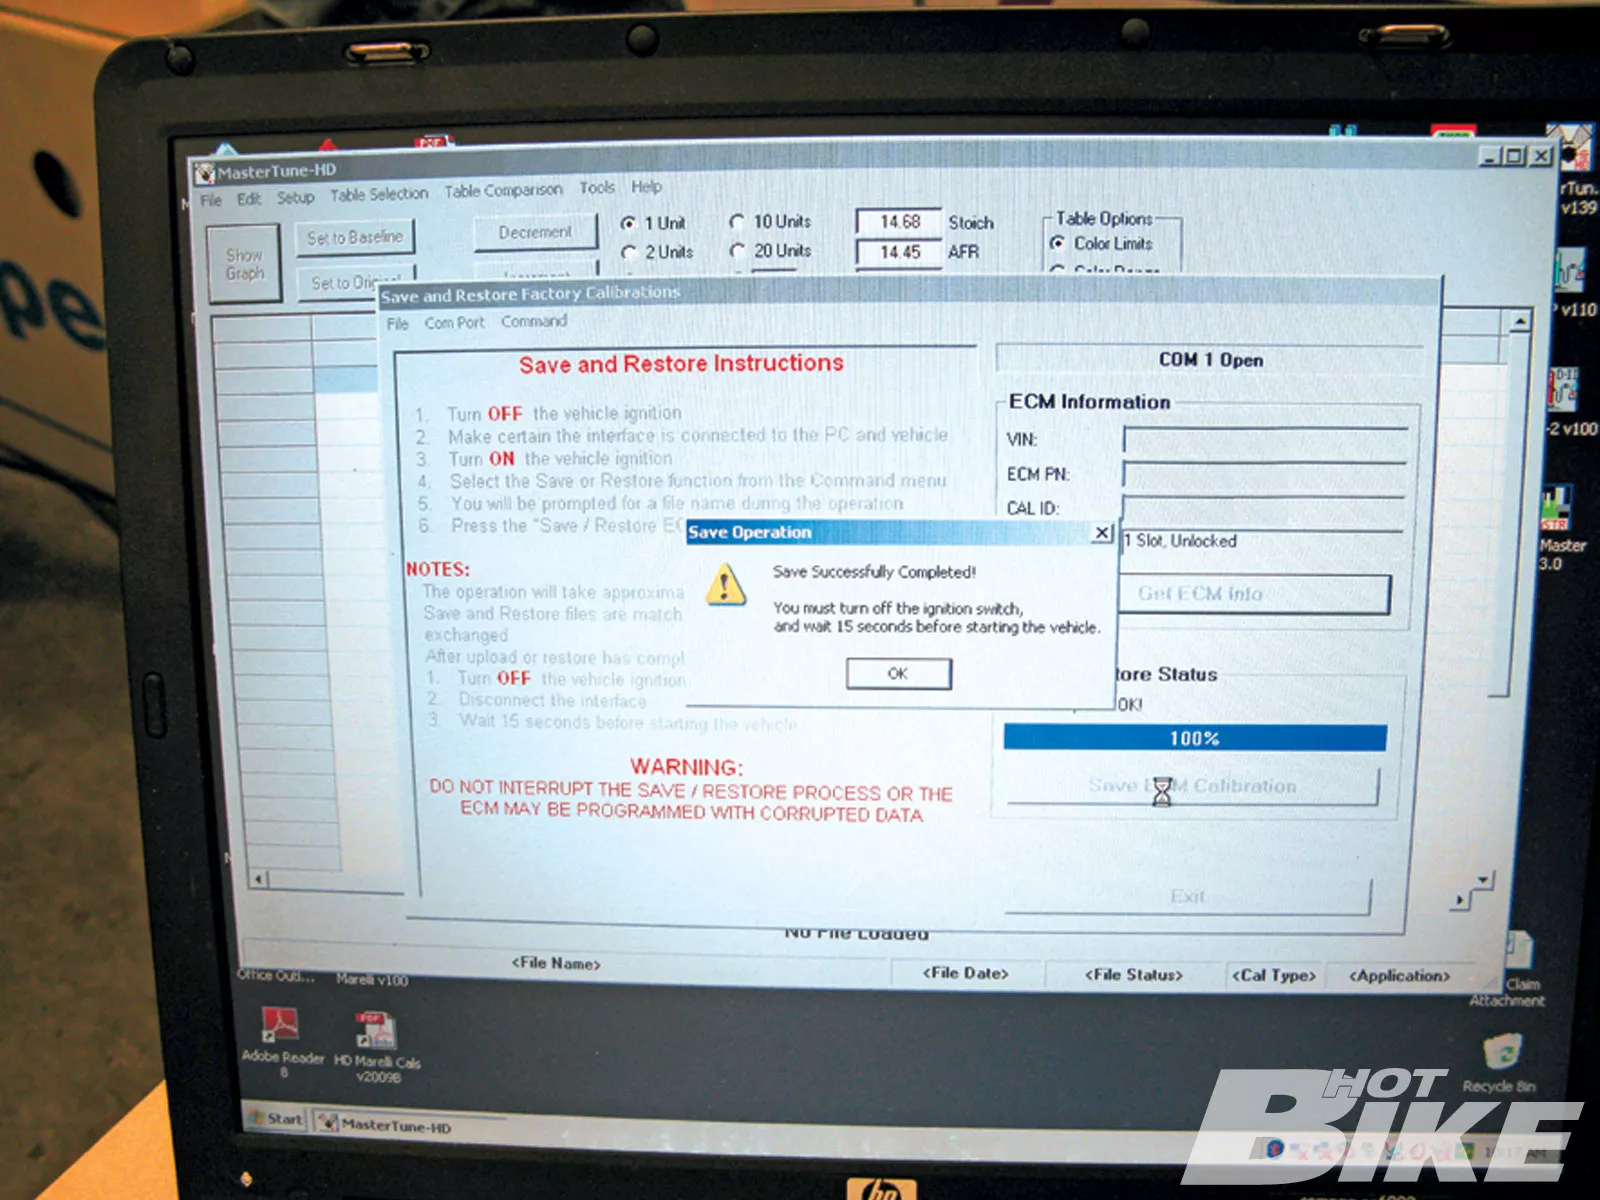Click the Cal Type status cell

[1274, 976]
